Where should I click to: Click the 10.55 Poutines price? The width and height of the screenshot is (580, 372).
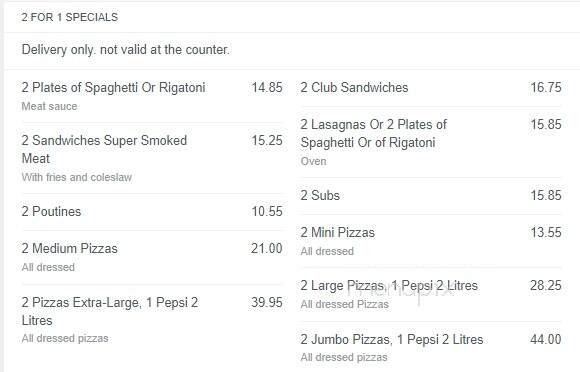267,212
